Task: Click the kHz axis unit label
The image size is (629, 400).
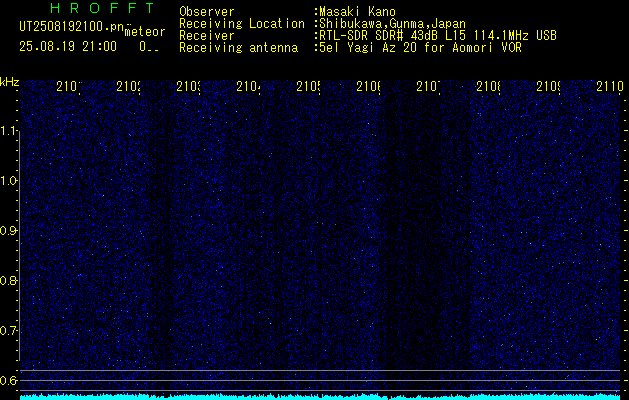Action: click(x=9, y=82)
